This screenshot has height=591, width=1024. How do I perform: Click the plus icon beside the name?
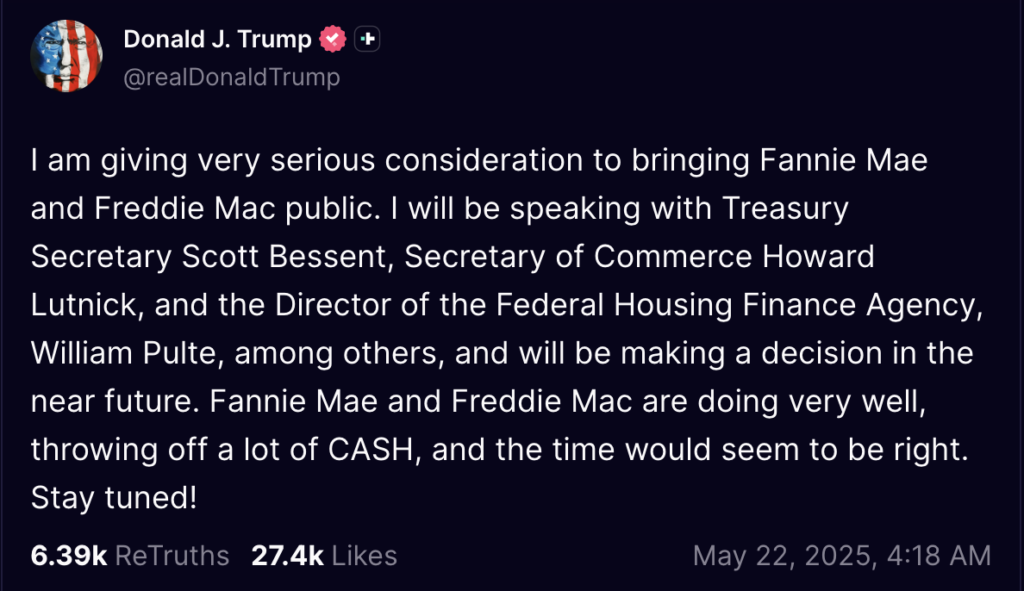point(368,40)
